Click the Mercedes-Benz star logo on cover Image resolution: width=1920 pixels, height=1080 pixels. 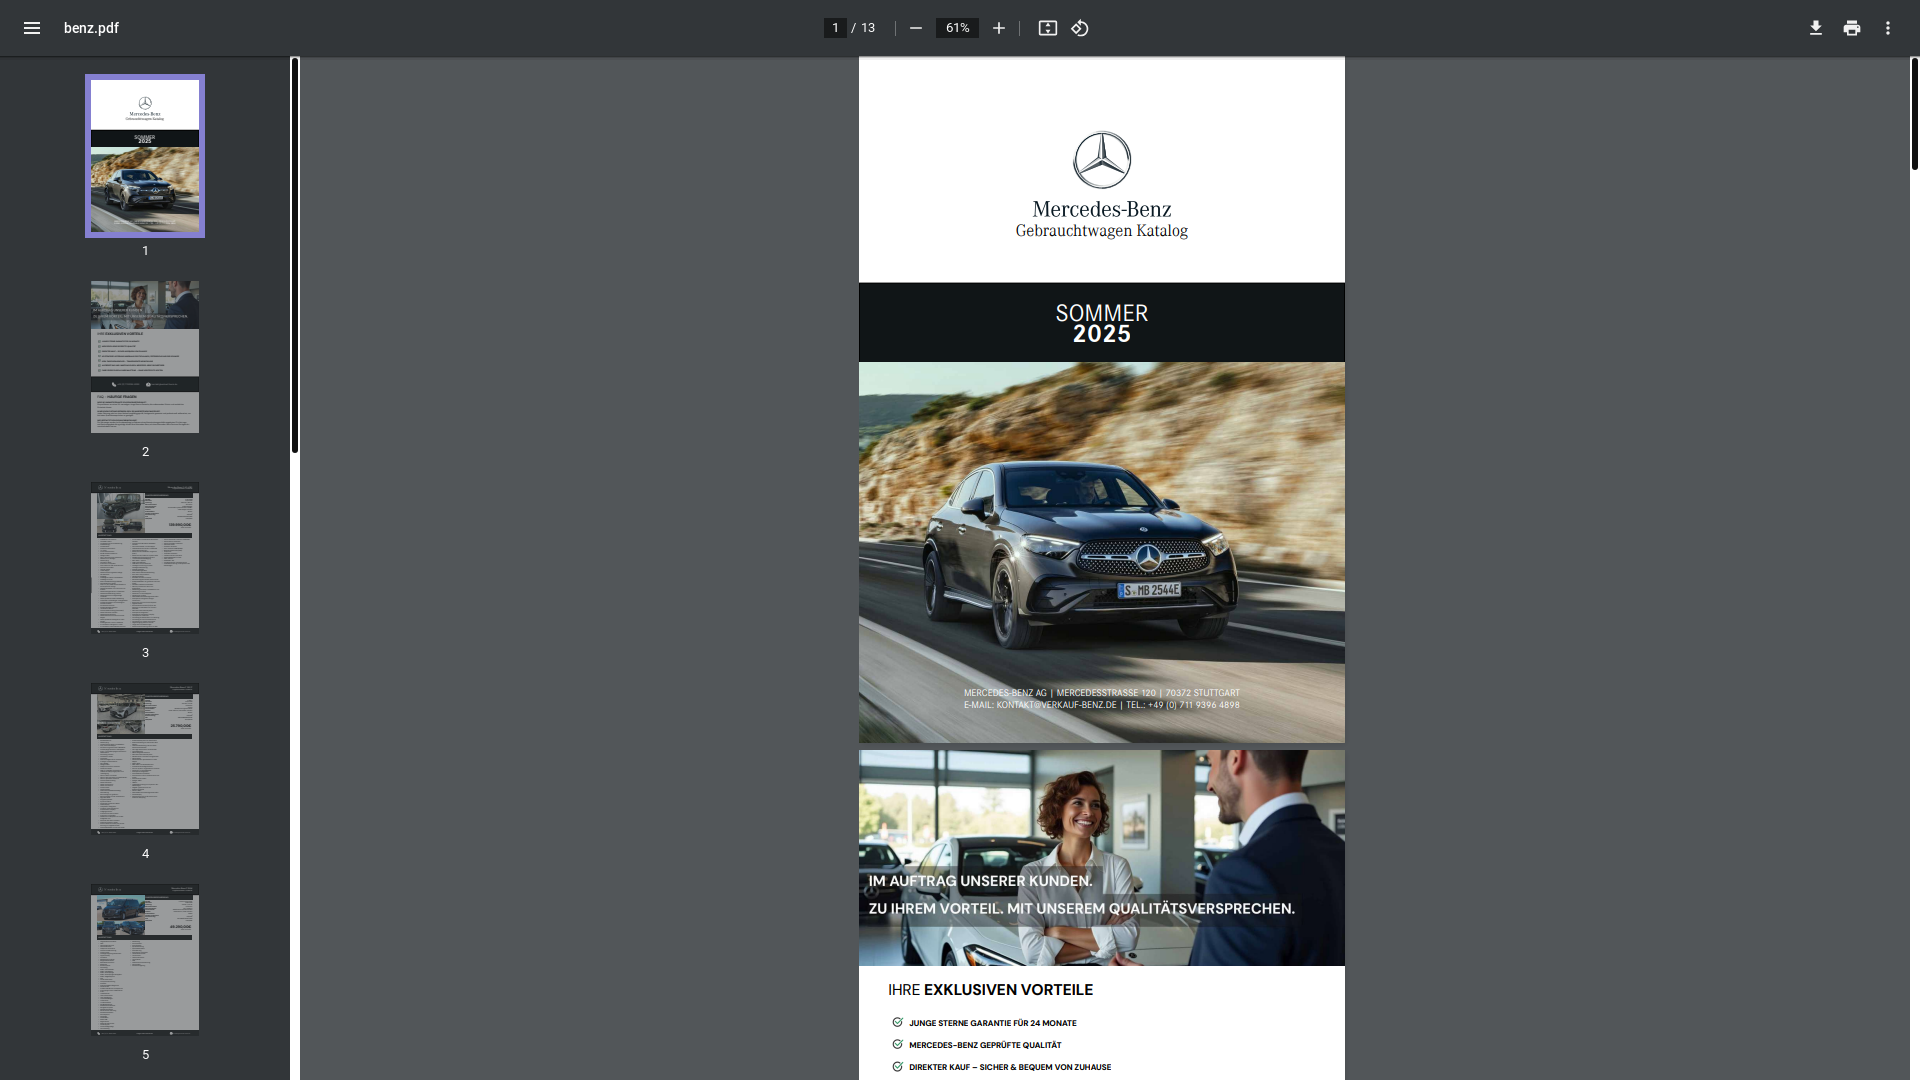(x=1102, y=160)
